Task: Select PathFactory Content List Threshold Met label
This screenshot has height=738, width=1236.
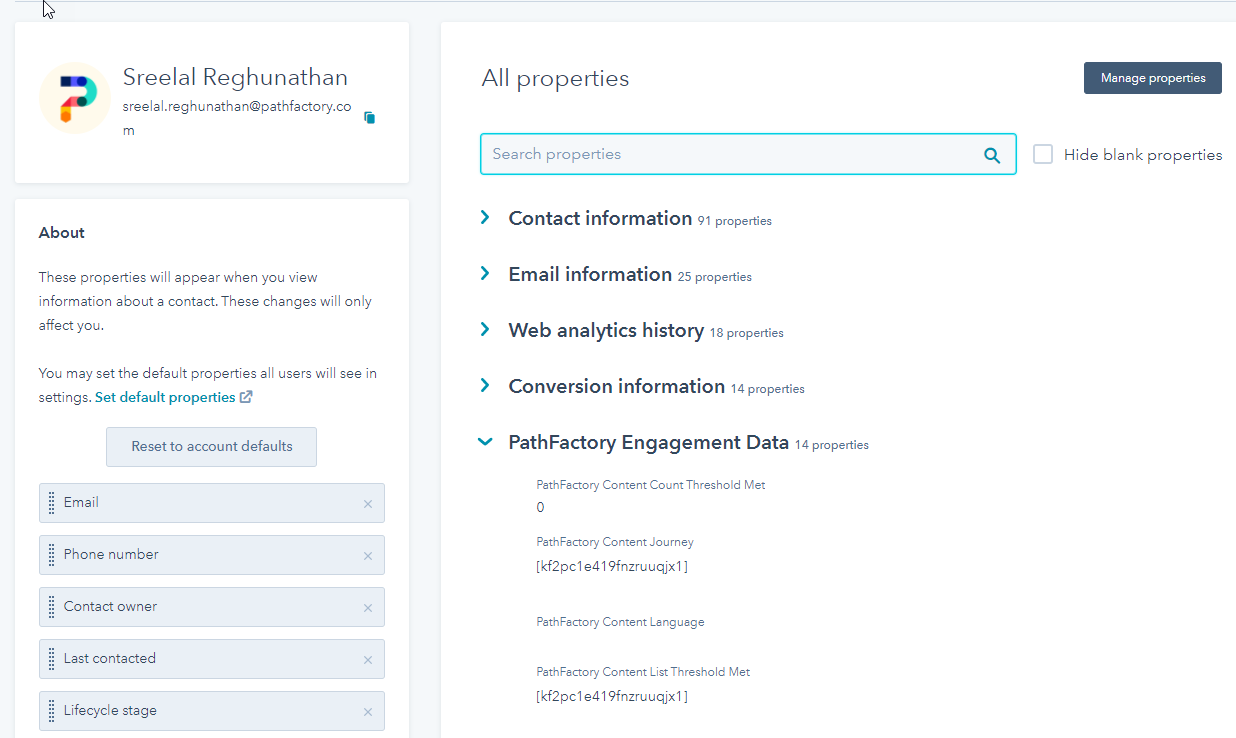Action: [643, 672]
